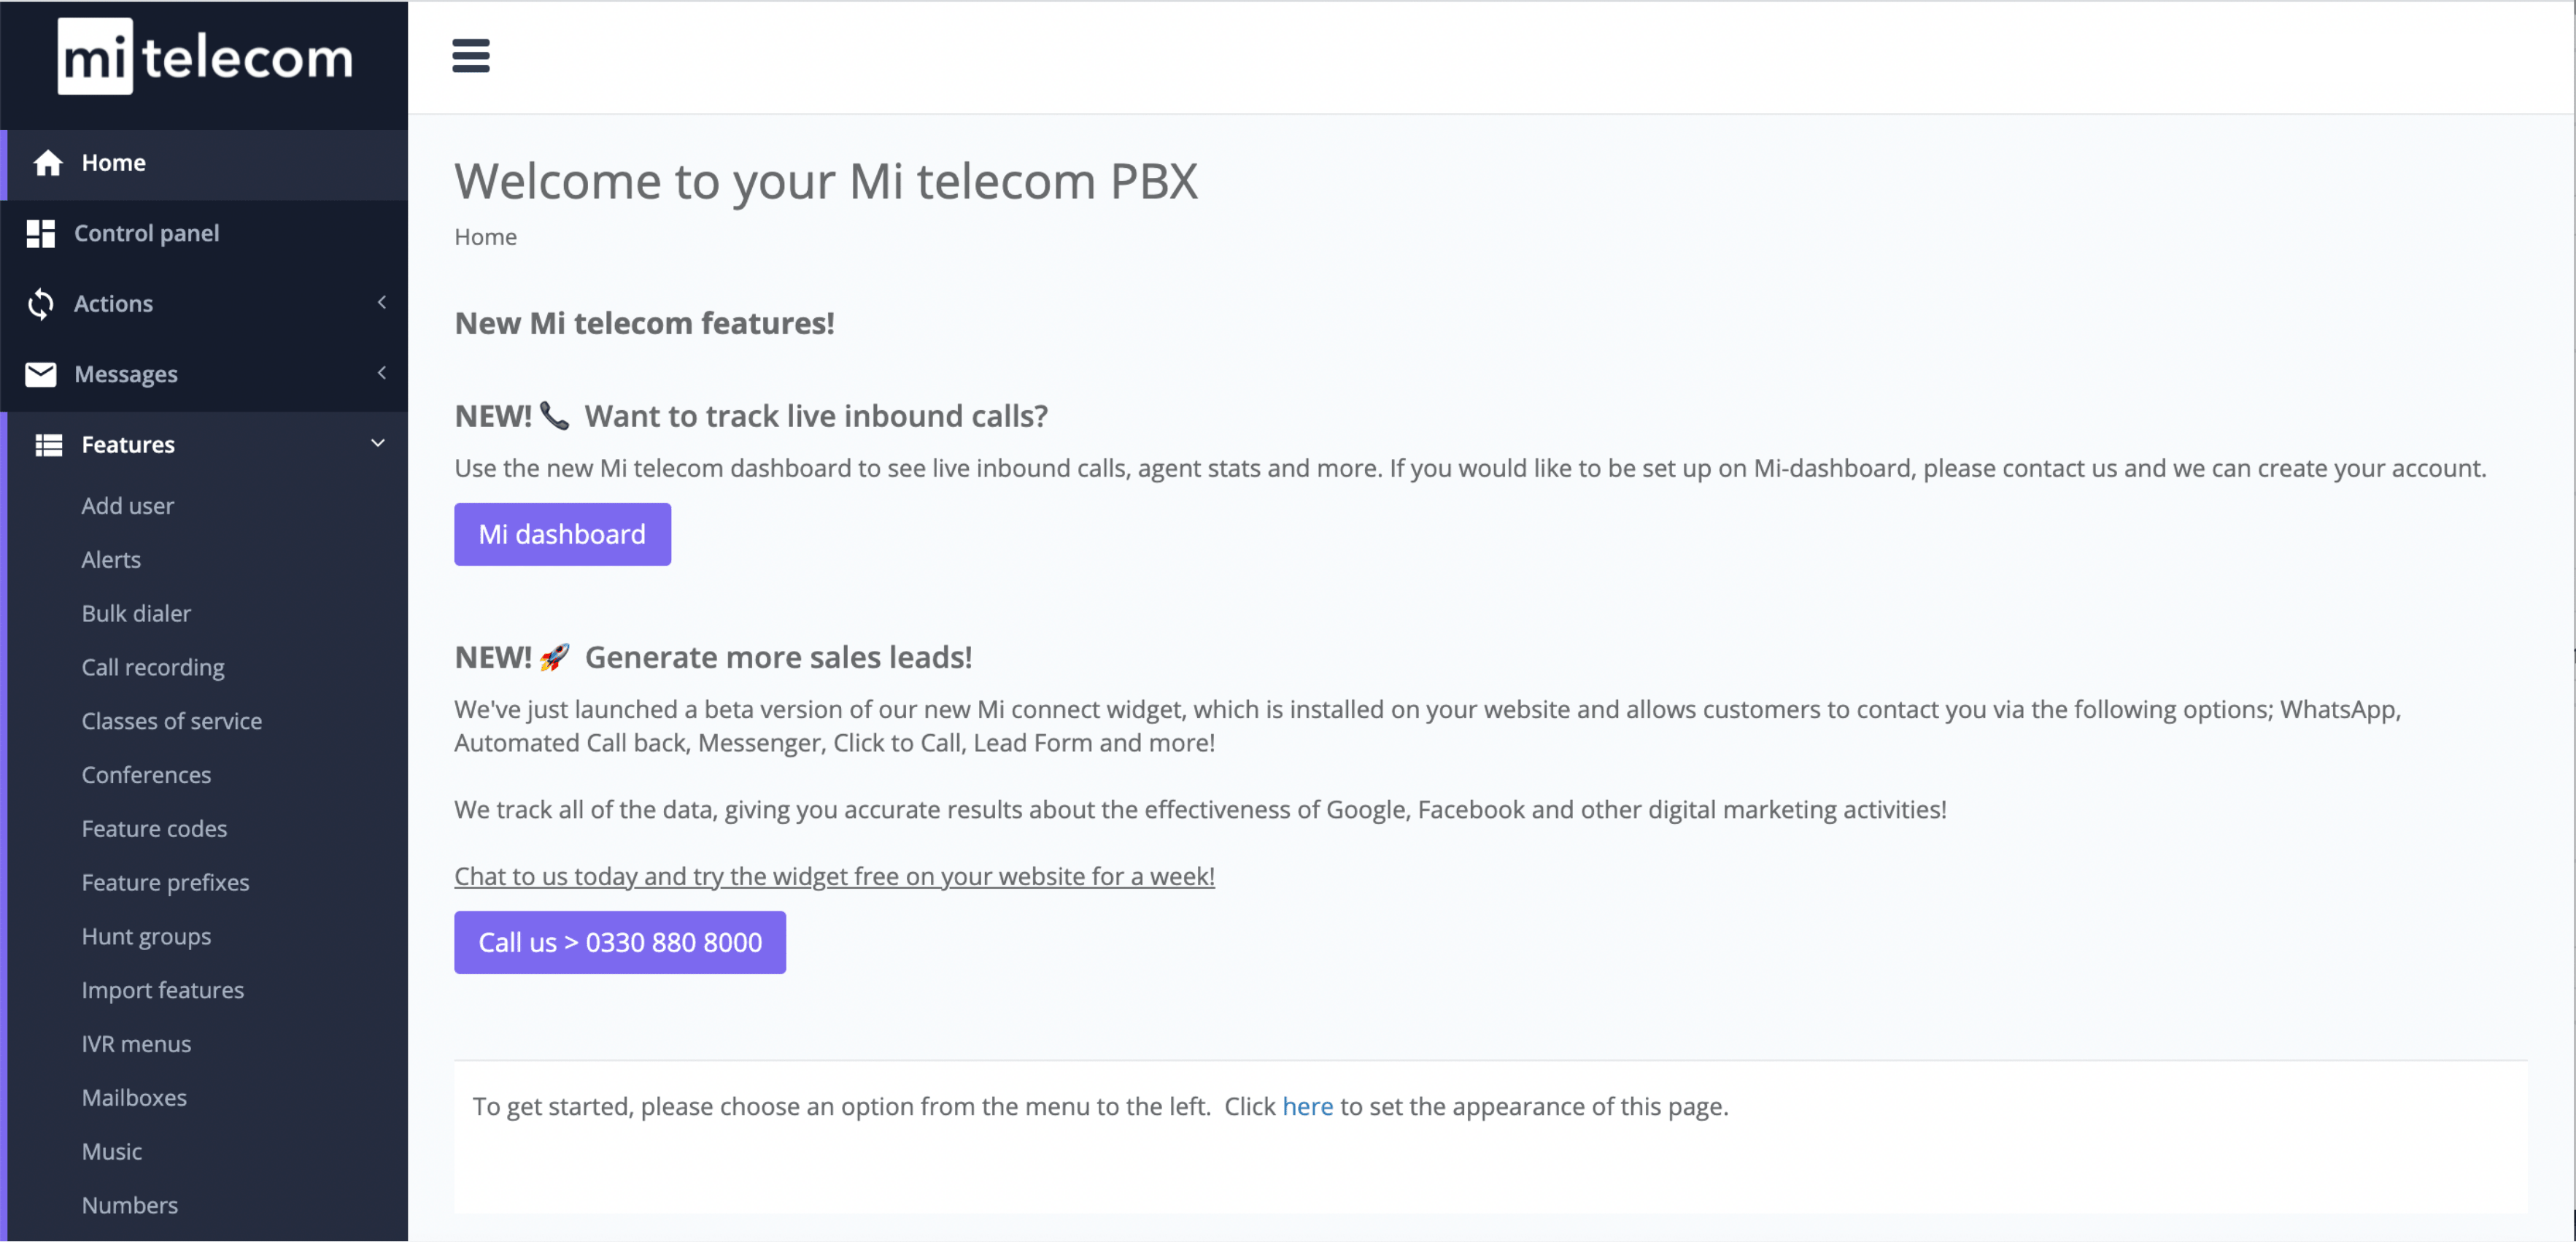Go to Add user feature
The image size is (2576, 1242).
coord(128,506)
